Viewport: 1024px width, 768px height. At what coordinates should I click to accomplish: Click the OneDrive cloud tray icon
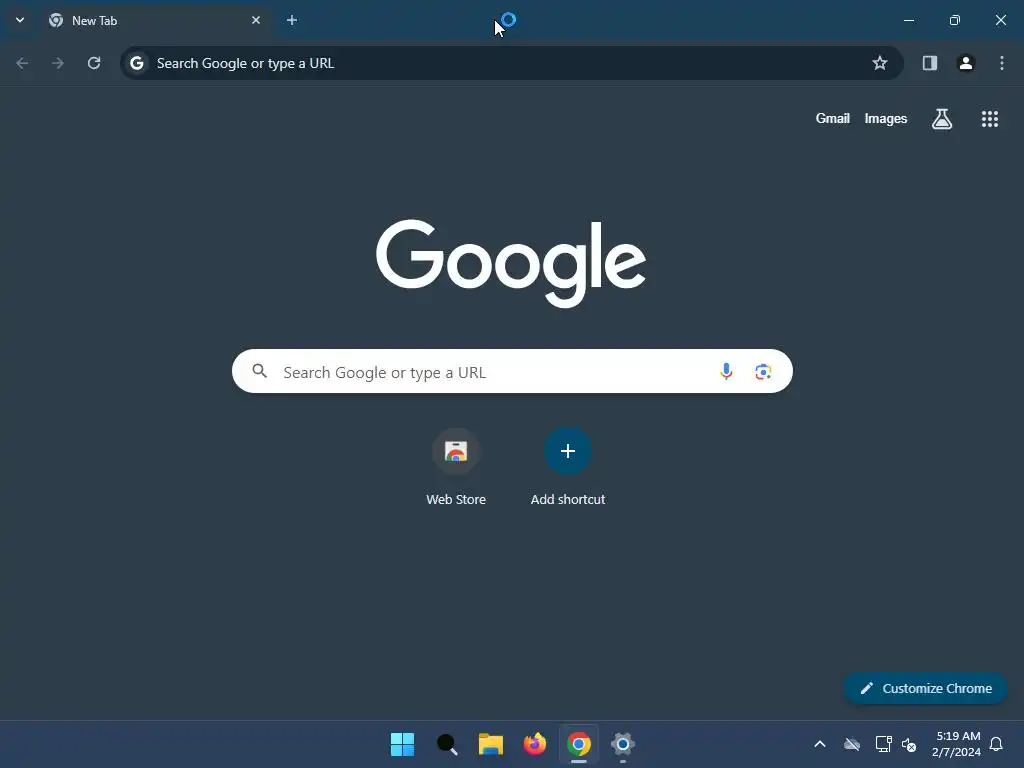pyautogui.click(x=852, y=744)
